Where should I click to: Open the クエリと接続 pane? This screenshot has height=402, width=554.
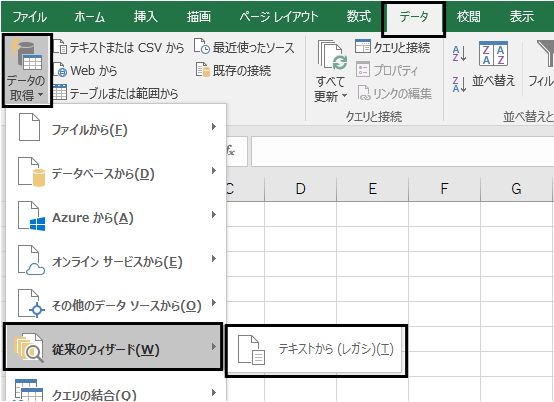[393, 47]
